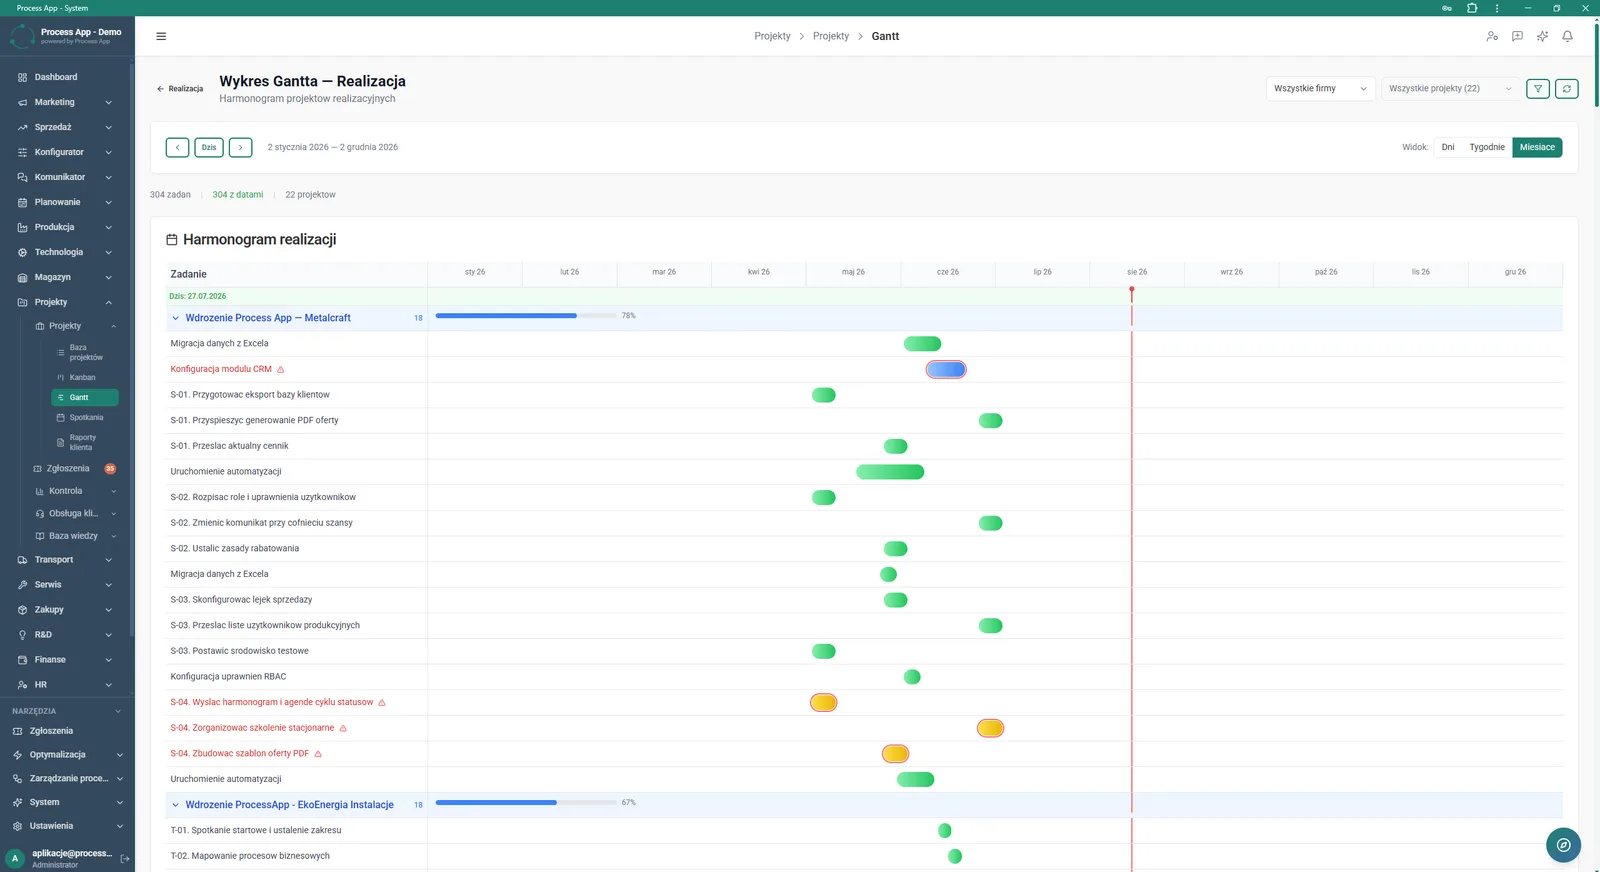Open Spotkania in sidebar

pyautogui.click(x=85, y=418)
